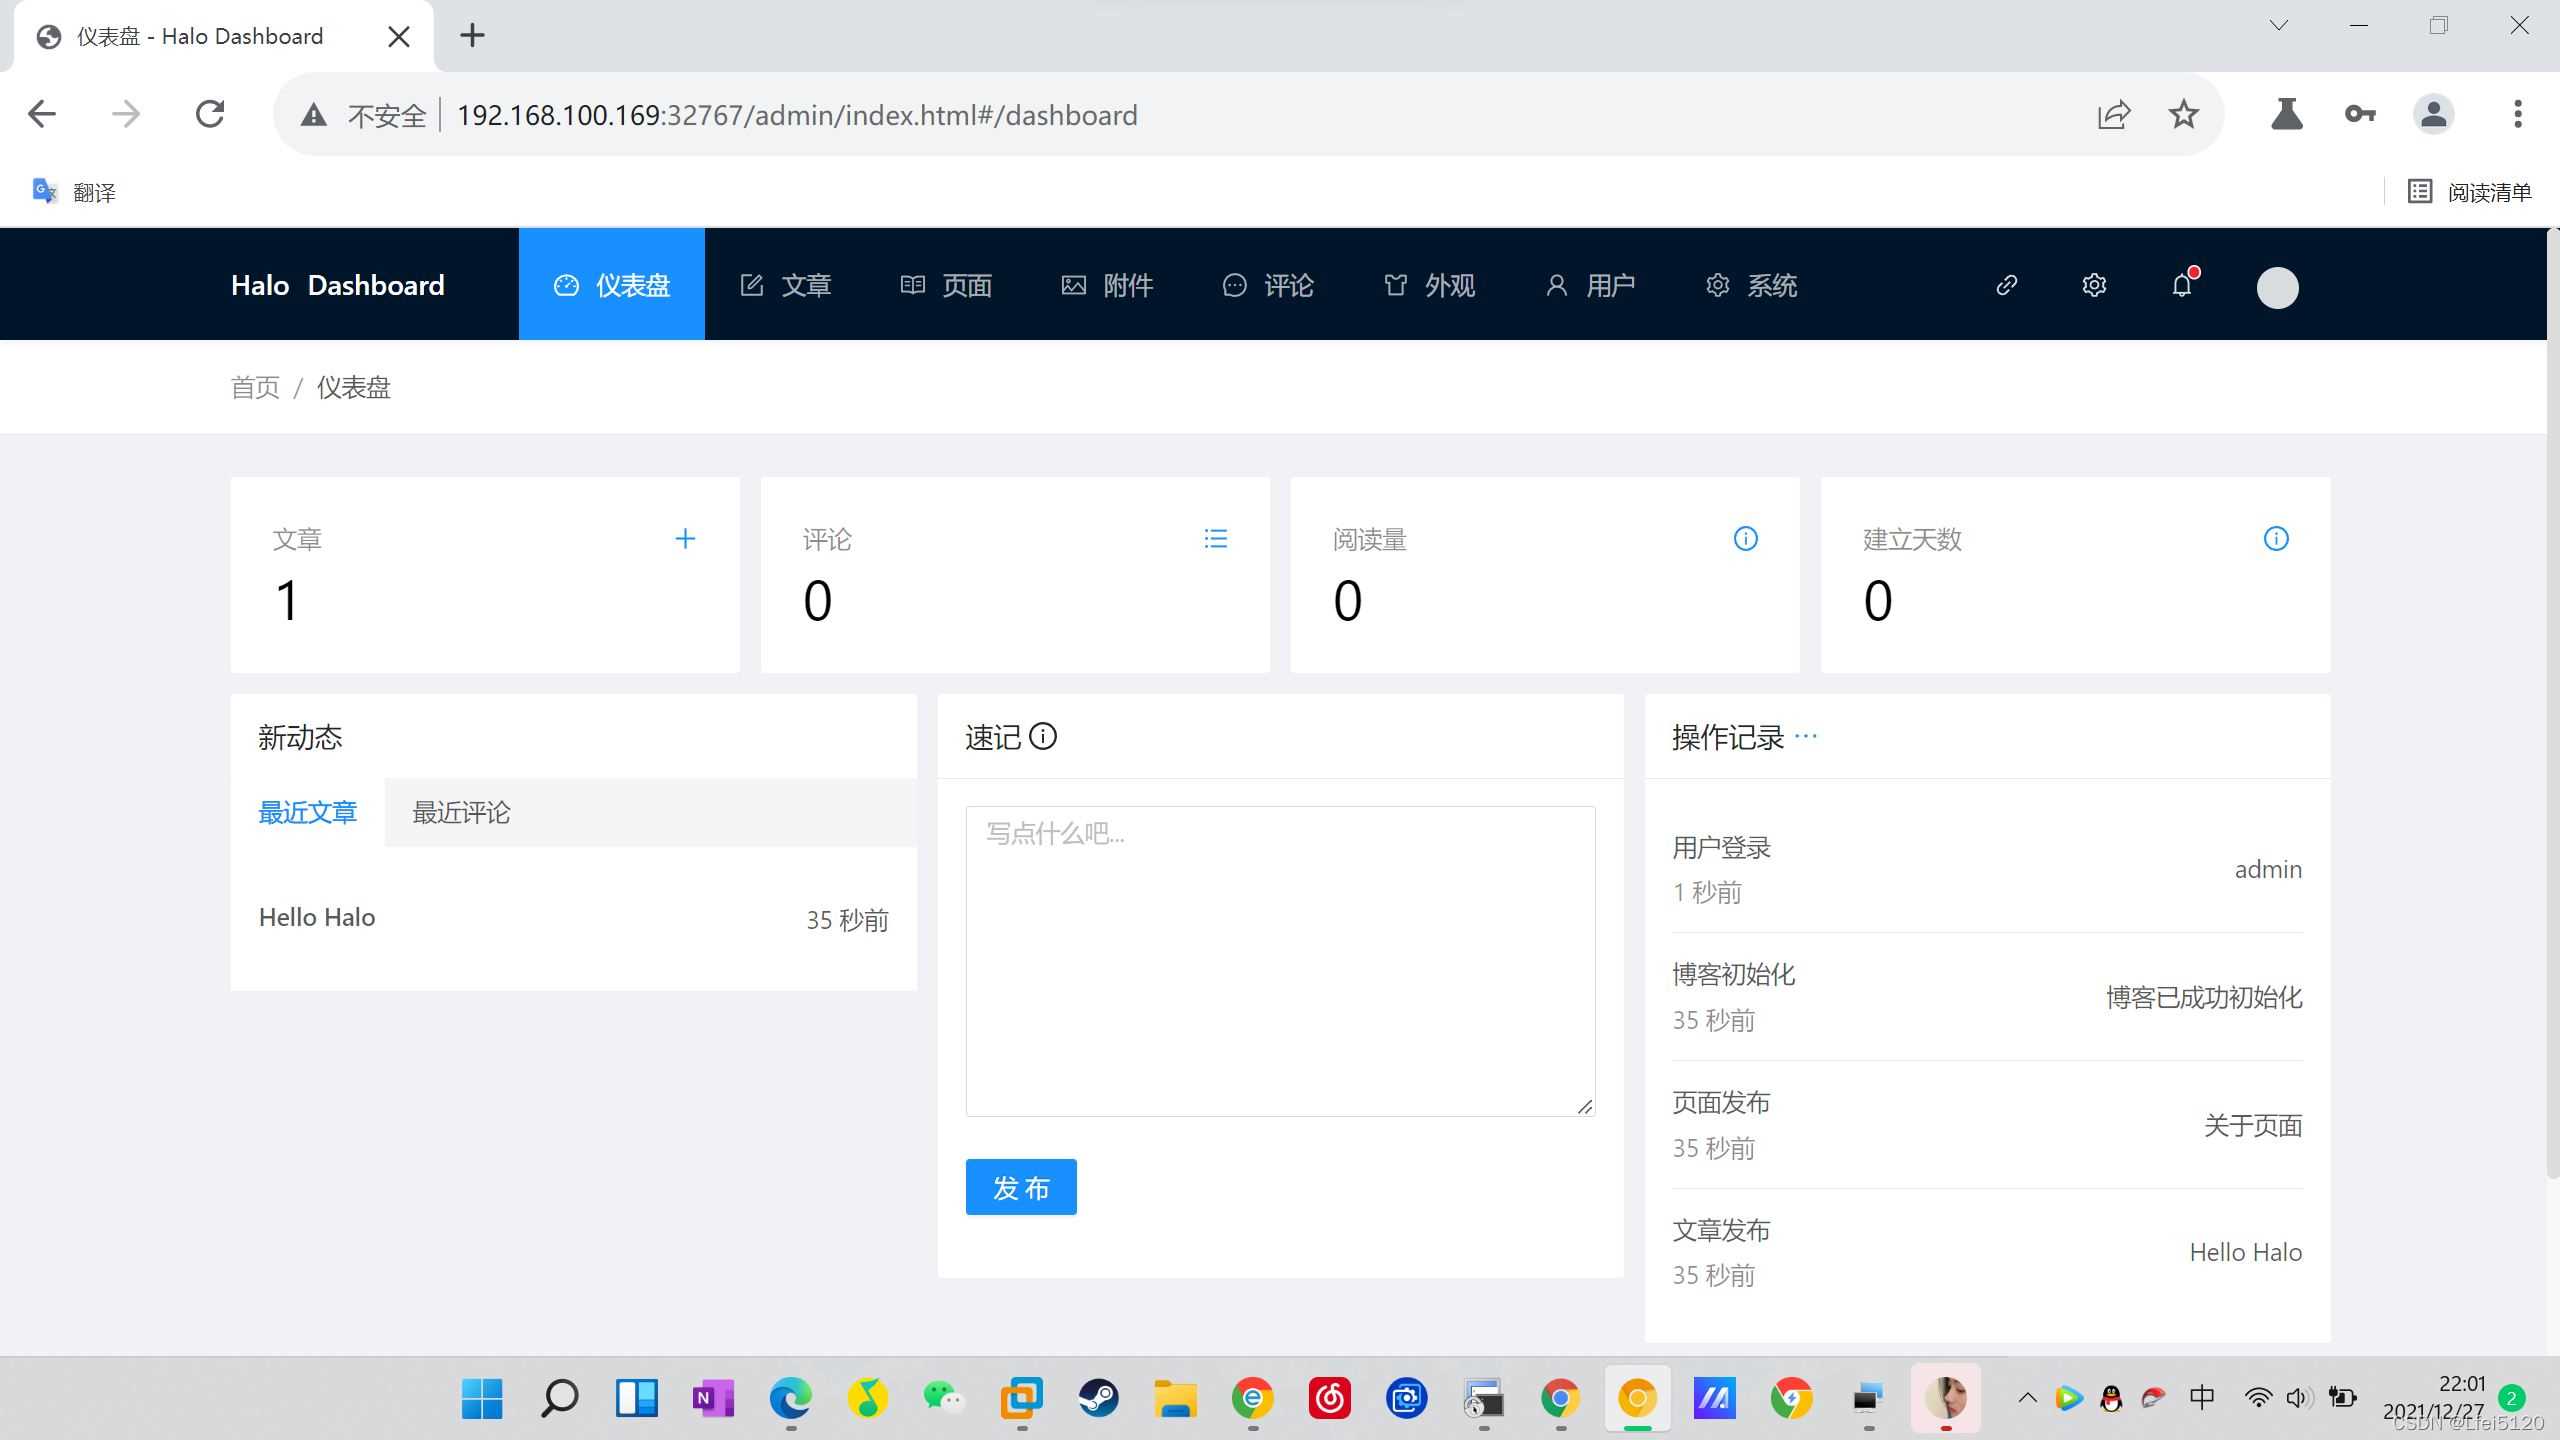Viewport: 2560px width, 1440px height.
Task: Open the notification bell in header
Action: 2182,285
